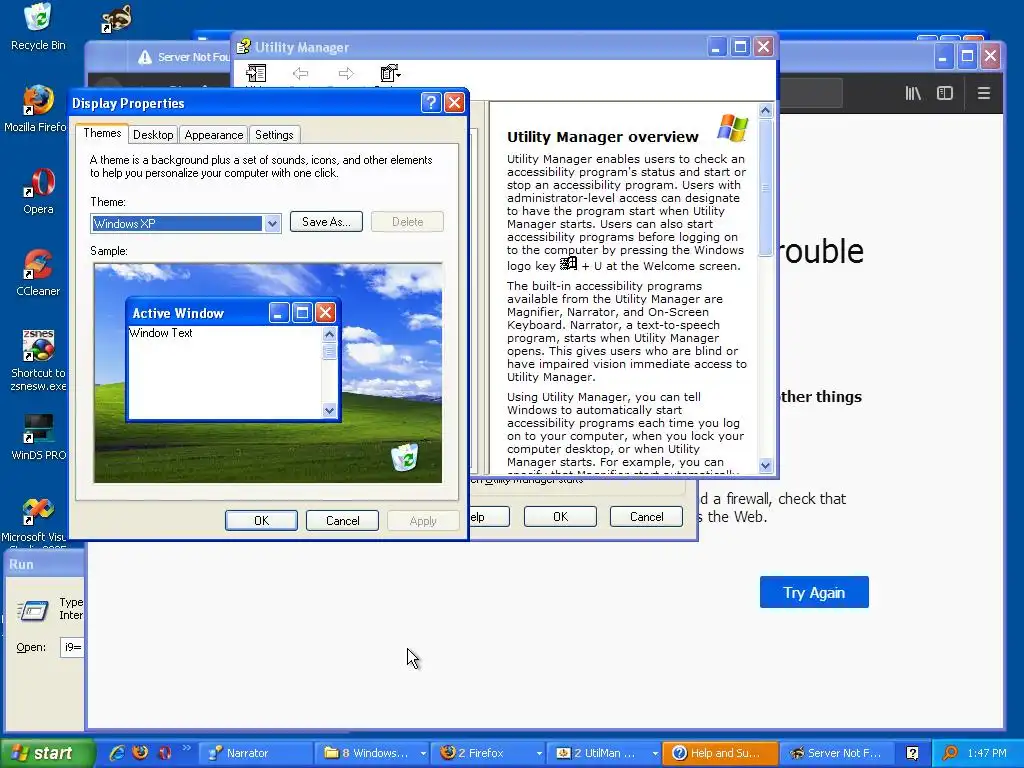Switch to the Settings tab
The width and height of the screenshot is (1024, 768).
[x=274, y=135]
